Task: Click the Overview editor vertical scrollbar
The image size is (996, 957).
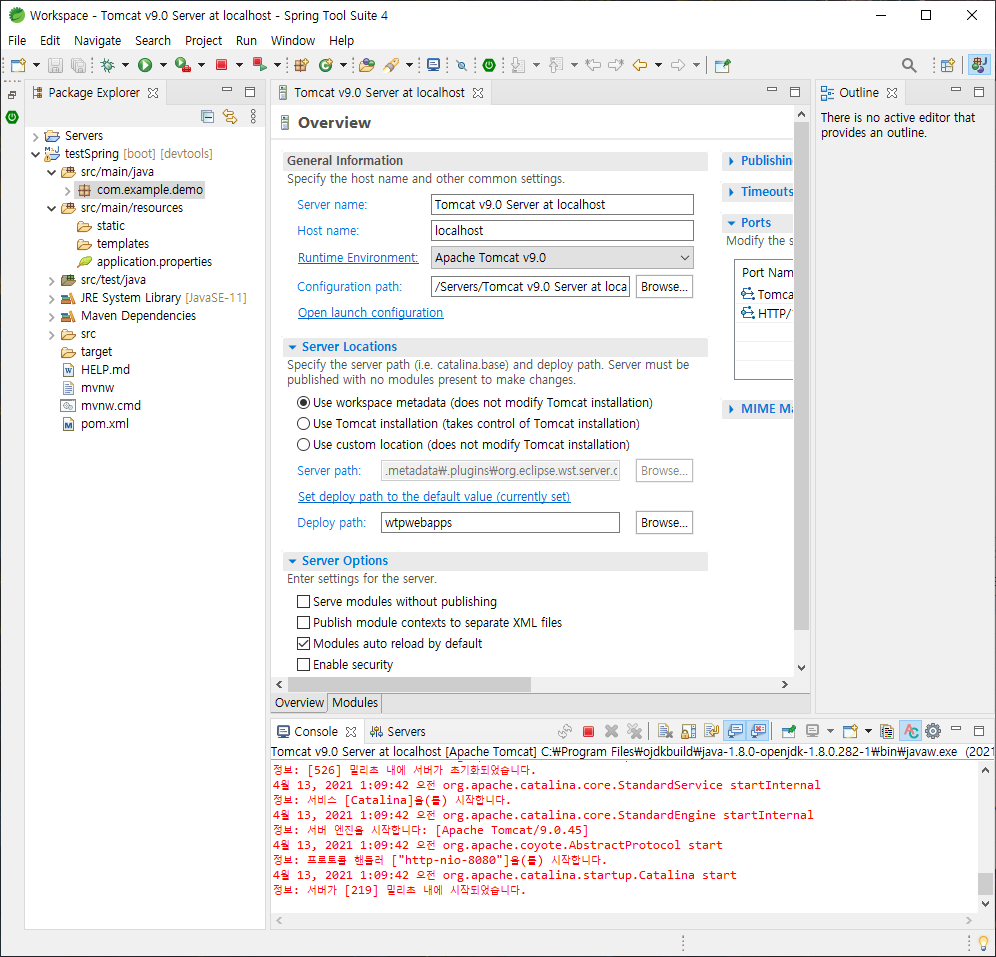Action: point(801,377)
